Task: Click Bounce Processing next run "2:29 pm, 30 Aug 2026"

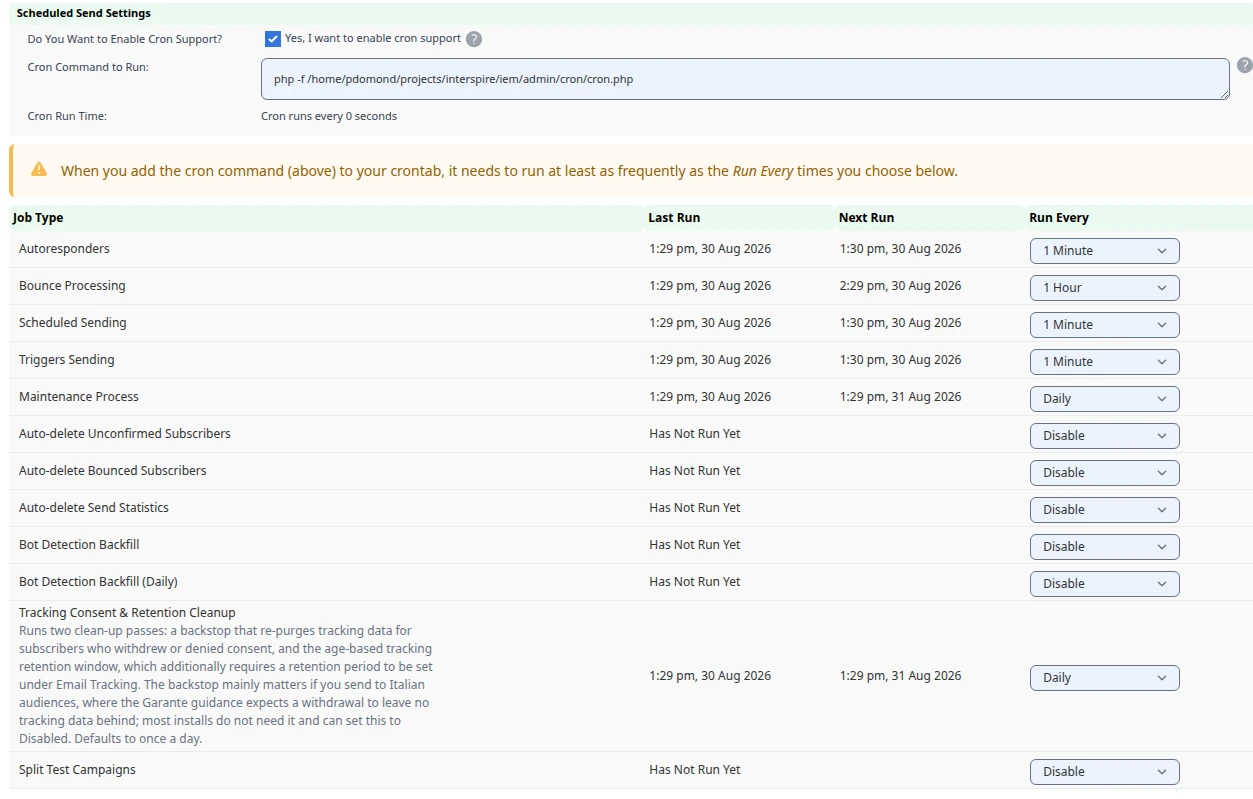Action: pos(900,286)
